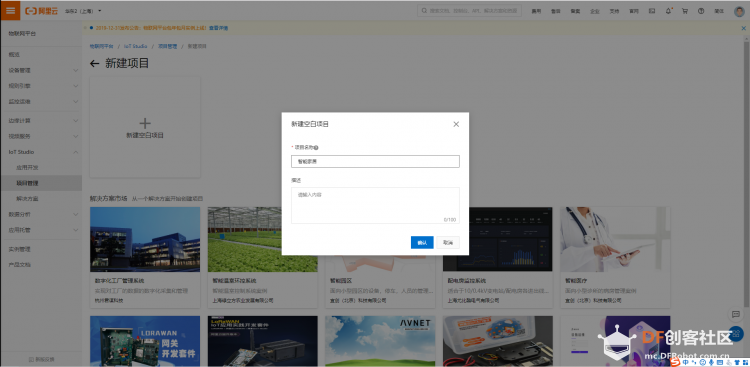Open the user avatar menu

pos(739,11)
